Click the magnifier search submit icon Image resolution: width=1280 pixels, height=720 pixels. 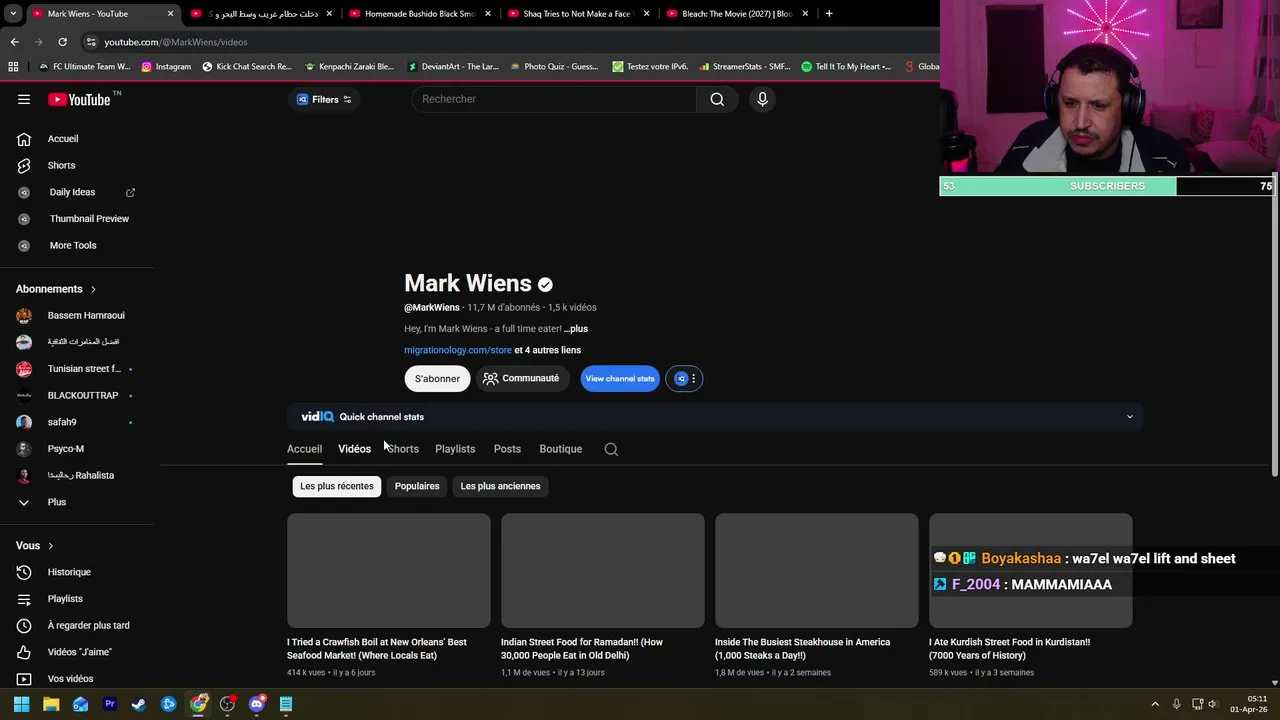click(717, 99)
